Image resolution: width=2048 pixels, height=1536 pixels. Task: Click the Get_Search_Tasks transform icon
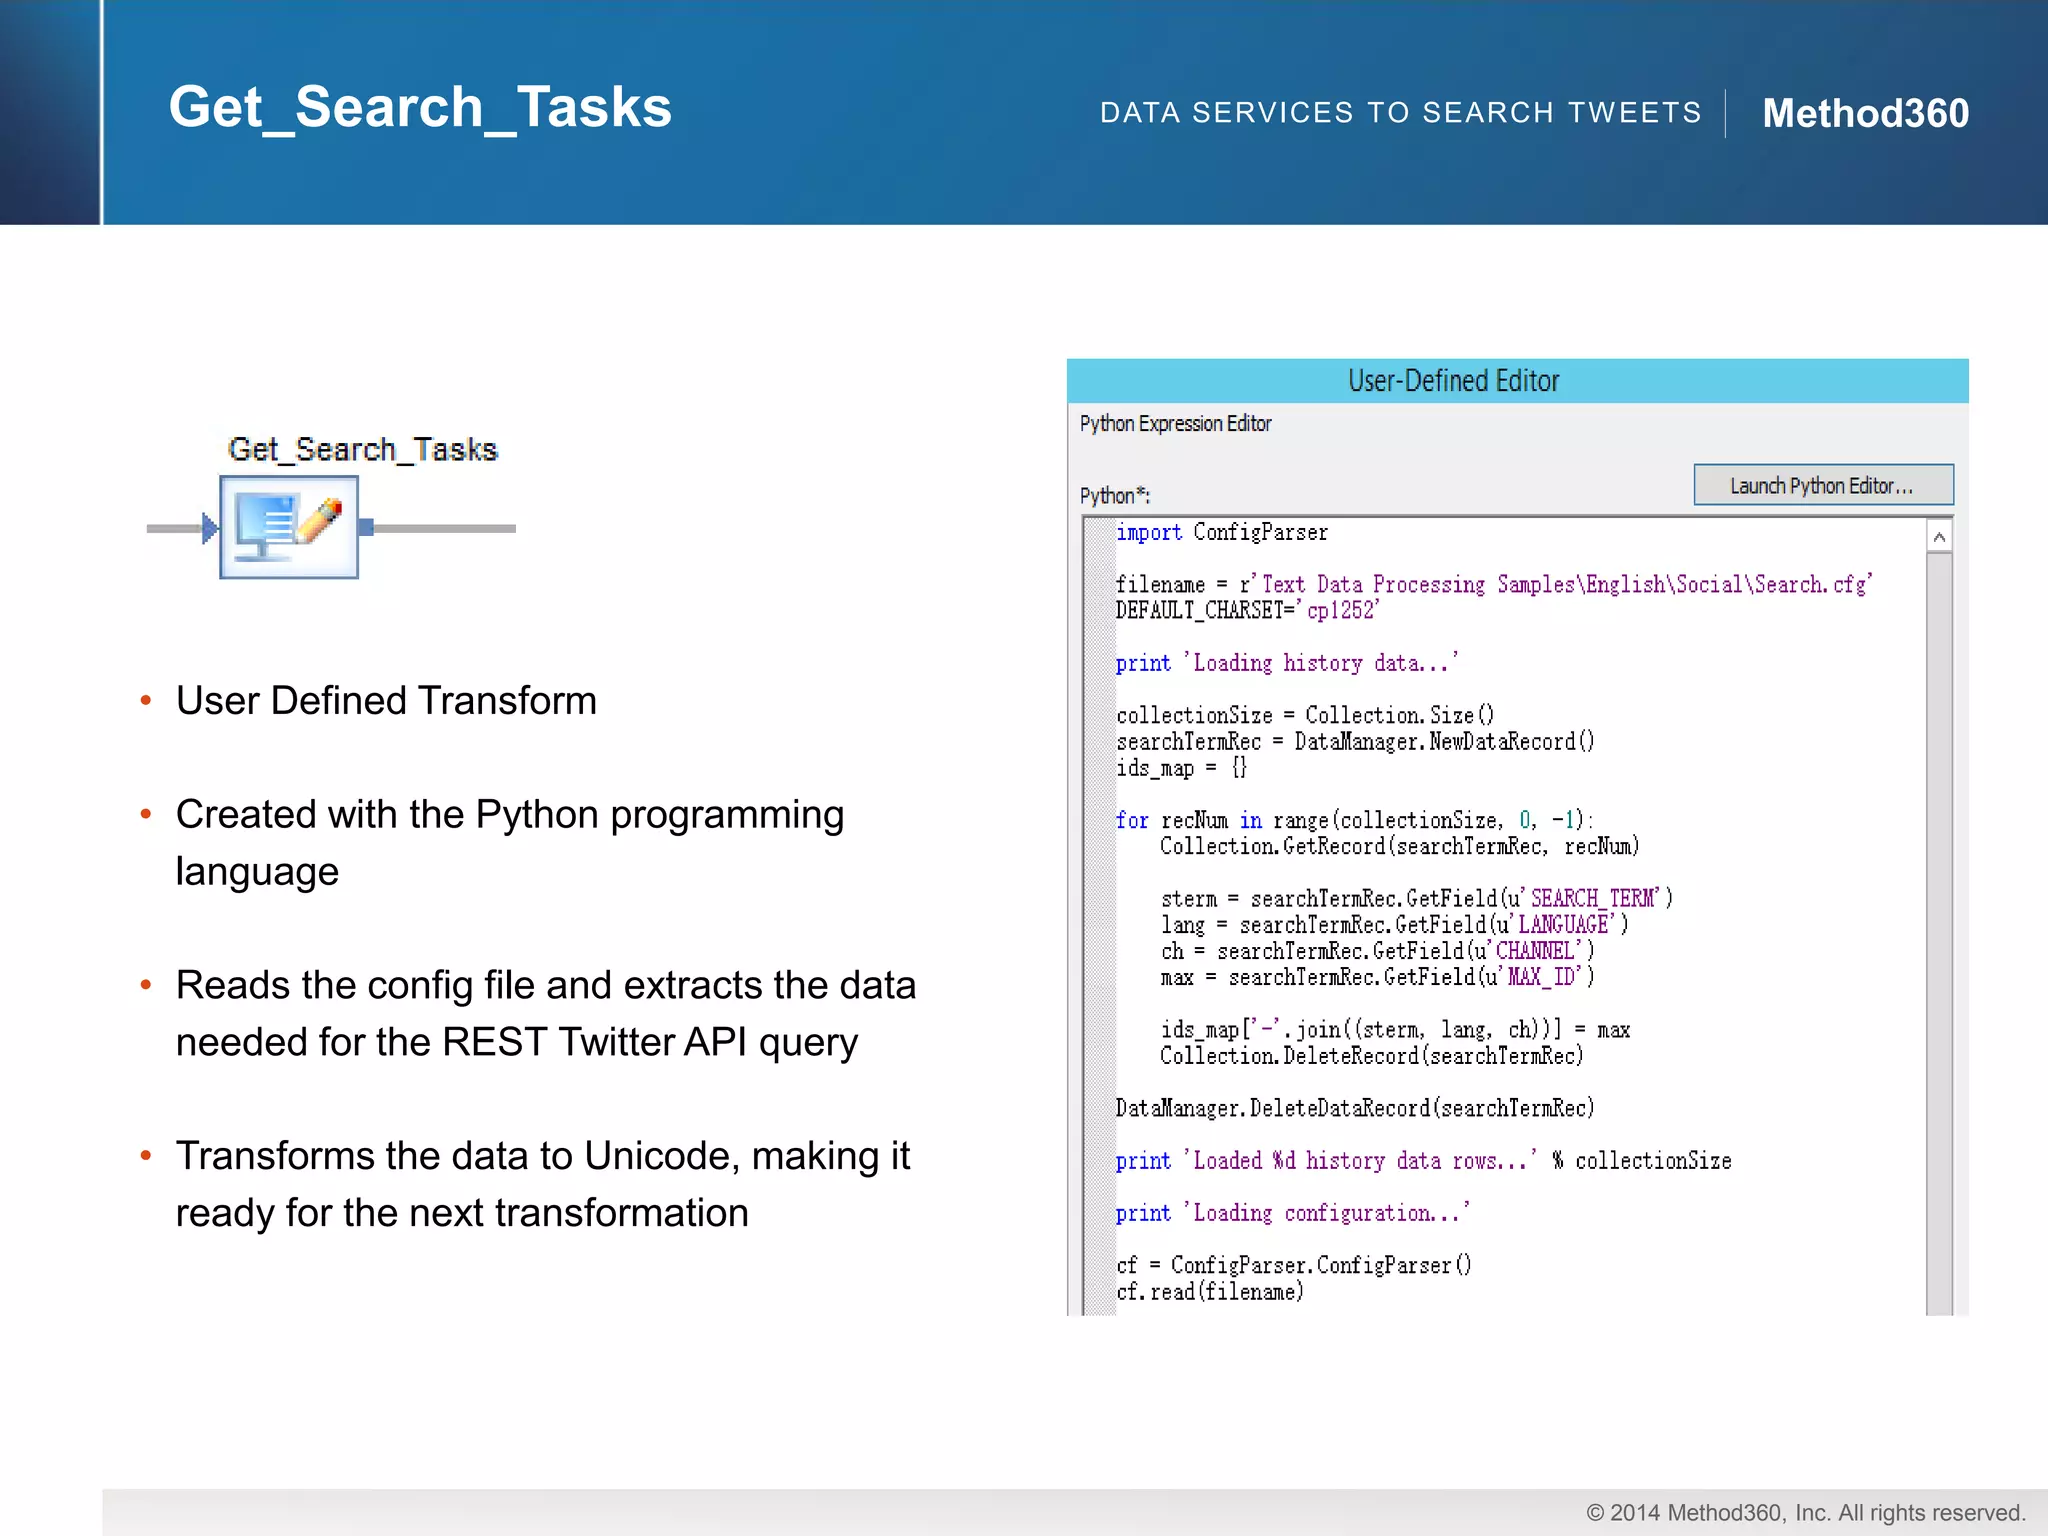[289, 527]
